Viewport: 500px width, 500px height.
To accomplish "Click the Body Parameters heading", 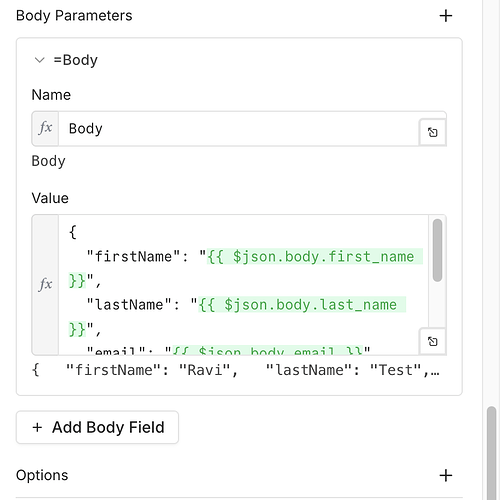I will click(x=74, y=16).
